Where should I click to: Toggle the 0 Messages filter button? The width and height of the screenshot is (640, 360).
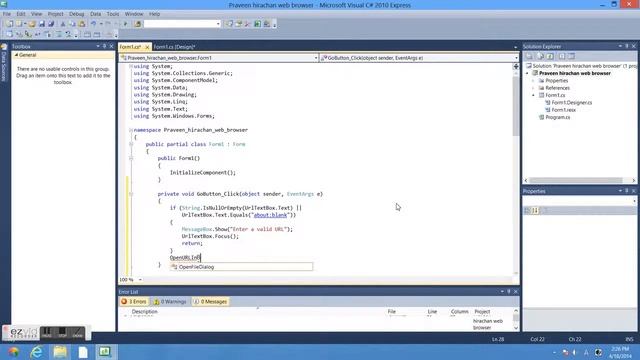[210, 302]
